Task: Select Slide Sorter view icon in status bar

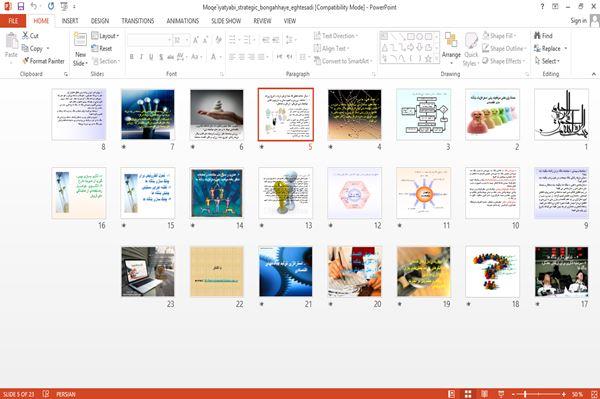Action: (x=468, y=394)
